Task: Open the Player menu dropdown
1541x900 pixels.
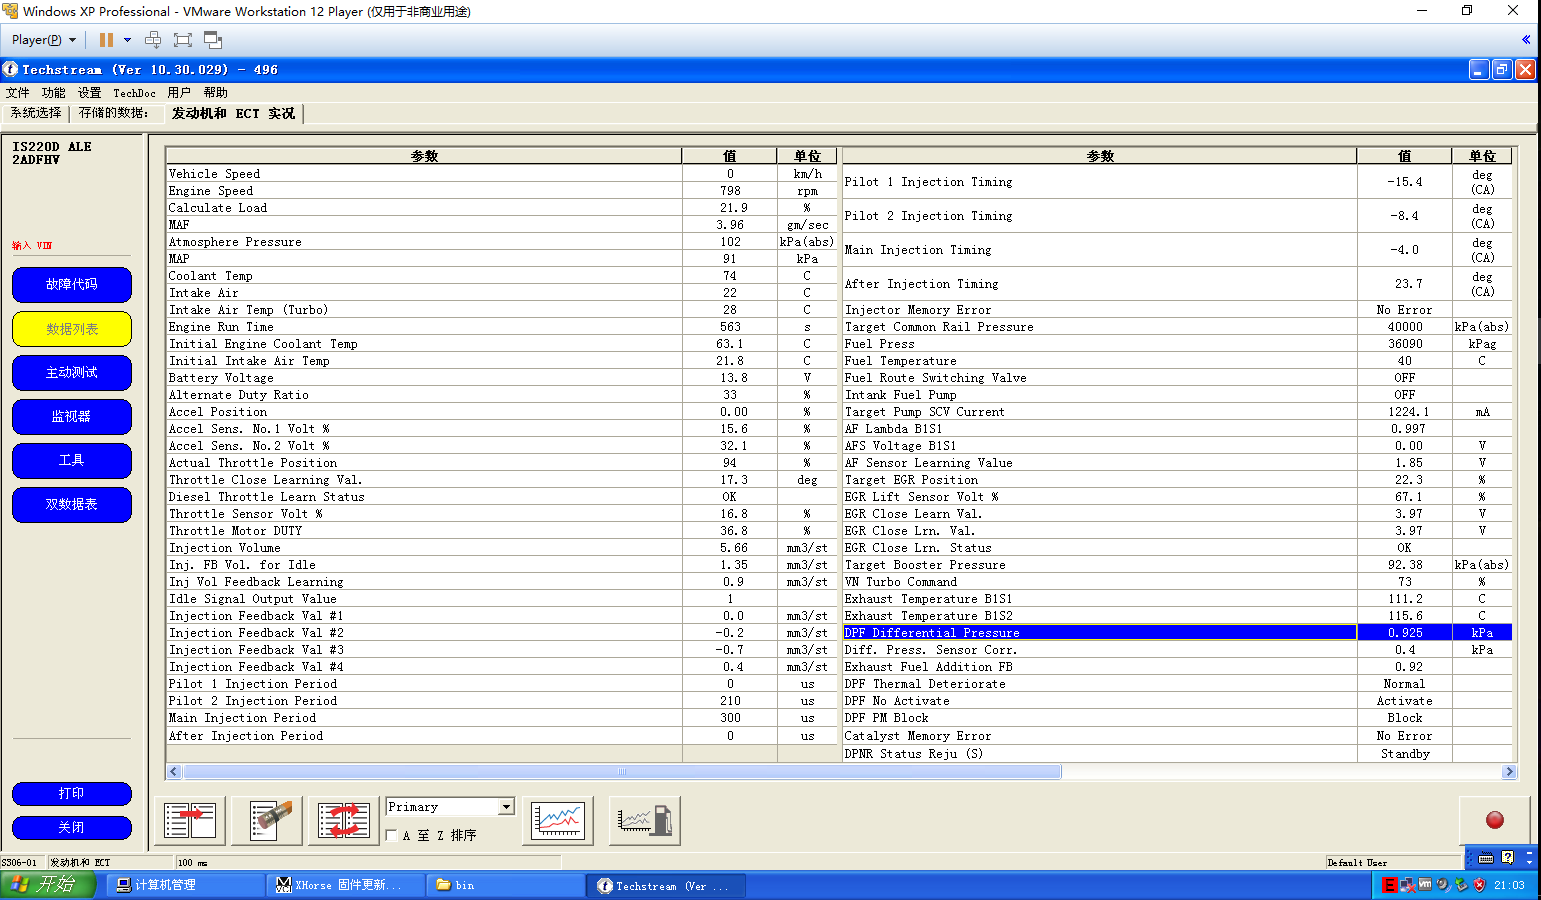Action: tap(44, 40)
